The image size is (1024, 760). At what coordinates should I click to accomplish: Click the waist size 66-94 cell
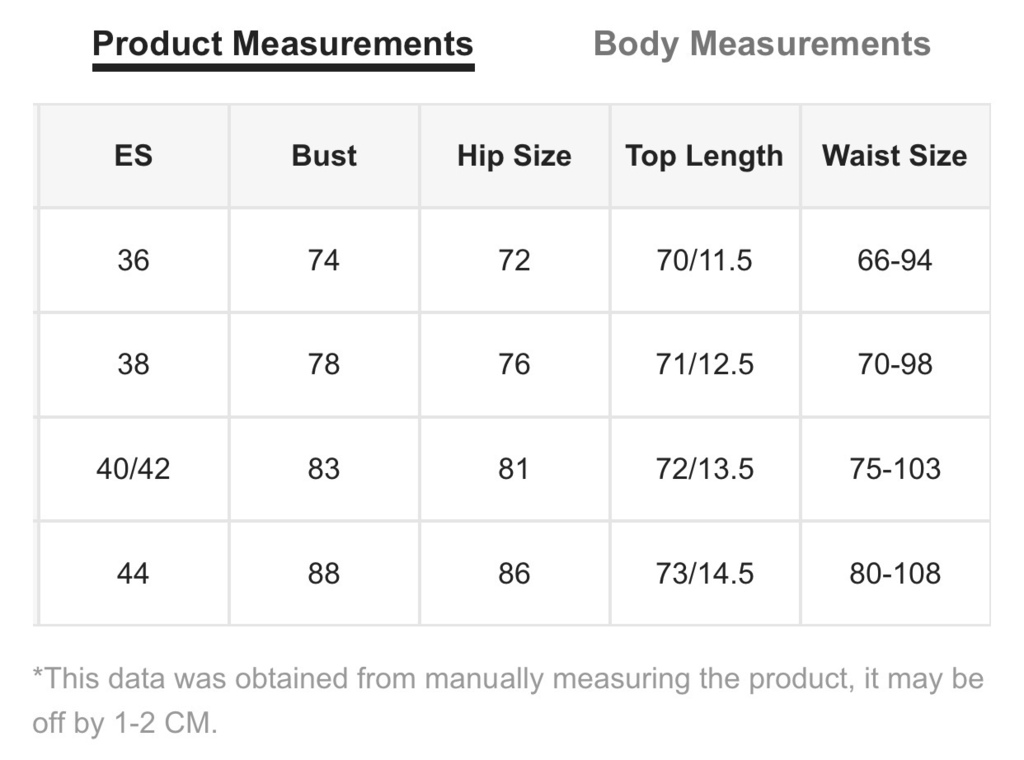pos(895,261)
